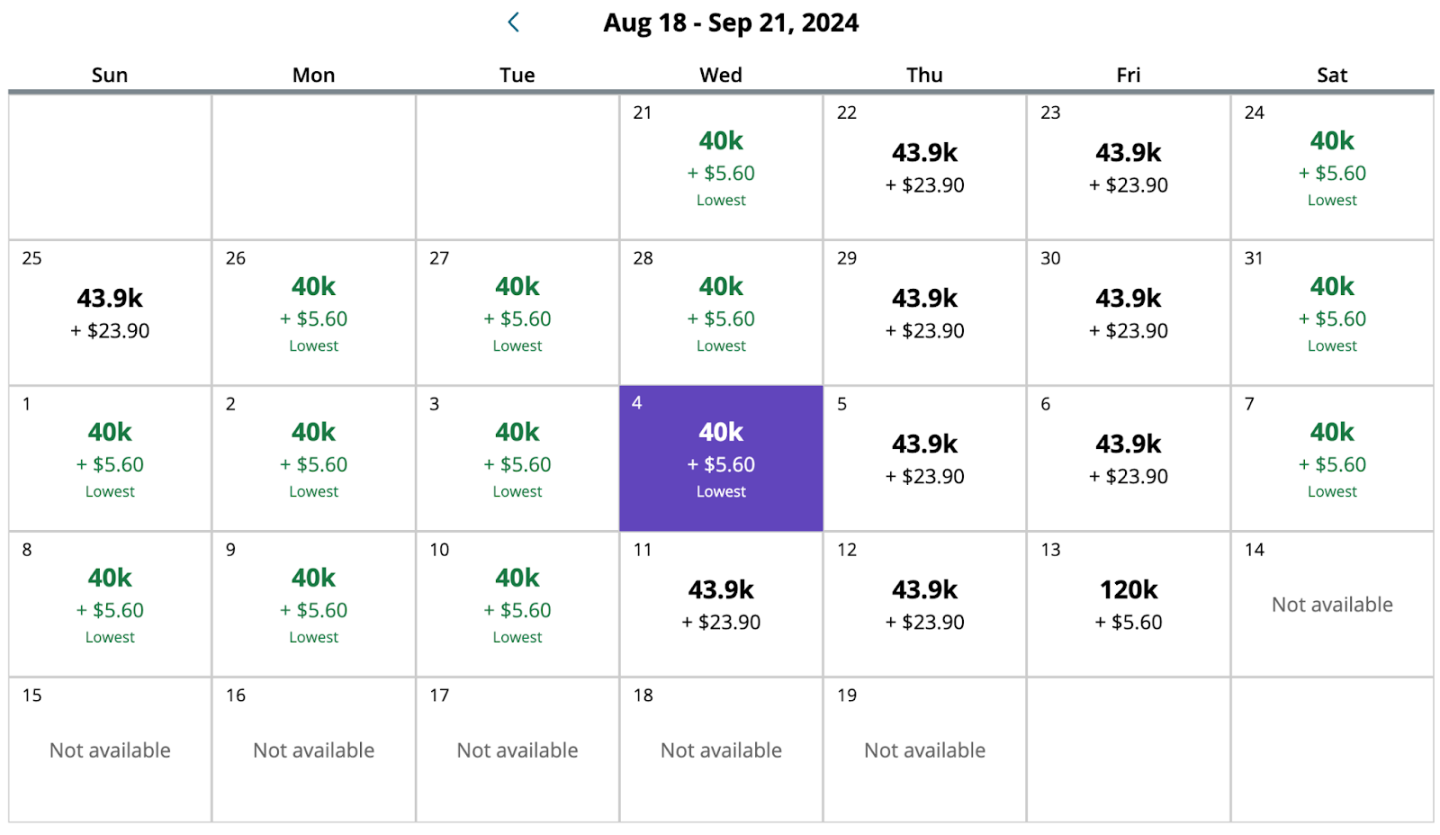The image size is (1440, 835).
Task: Pick Saturday August 24 lowest fare
Action: tap(1332, 167)
